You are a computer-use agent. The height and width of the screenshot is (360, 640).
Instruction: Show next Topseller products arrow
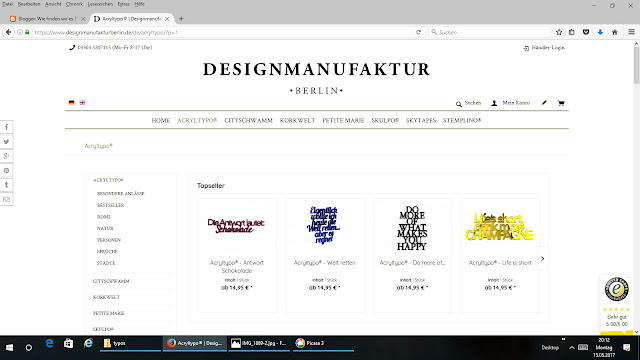click(x=542, y=258)
